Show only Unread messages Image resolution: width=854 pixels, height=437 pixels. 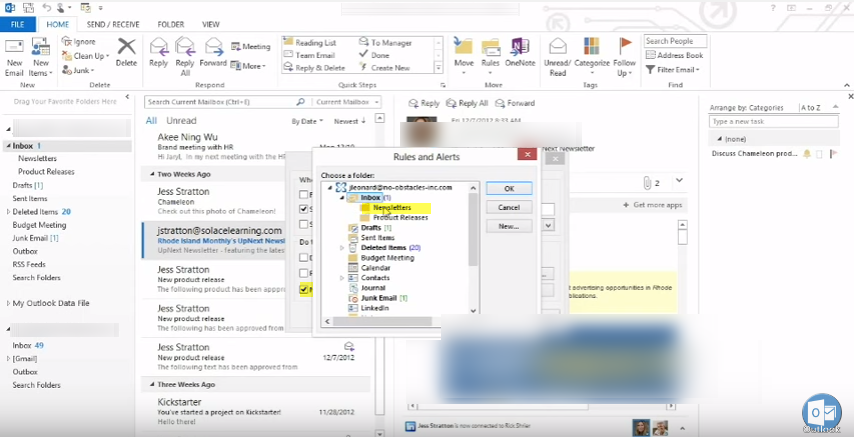[x=181, y=120]
